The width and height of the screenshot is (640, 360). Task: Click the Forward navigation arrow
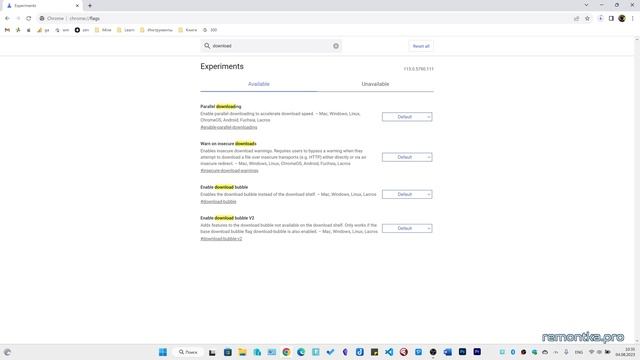[18, 18]
